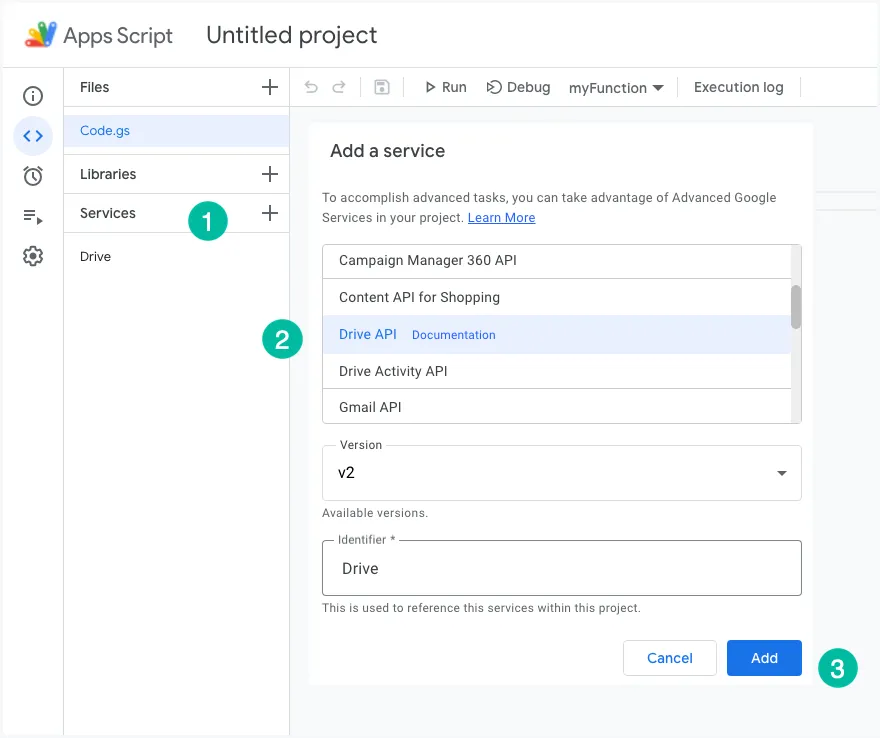Open the Triggers clock icon

tap(32, 175)
